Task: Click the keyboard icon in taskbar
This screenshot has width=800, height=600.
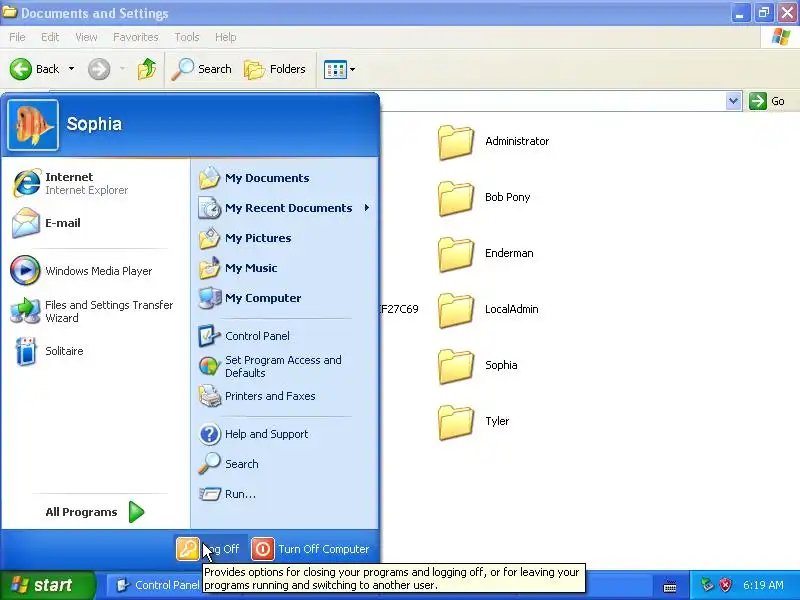Action: 670,587
